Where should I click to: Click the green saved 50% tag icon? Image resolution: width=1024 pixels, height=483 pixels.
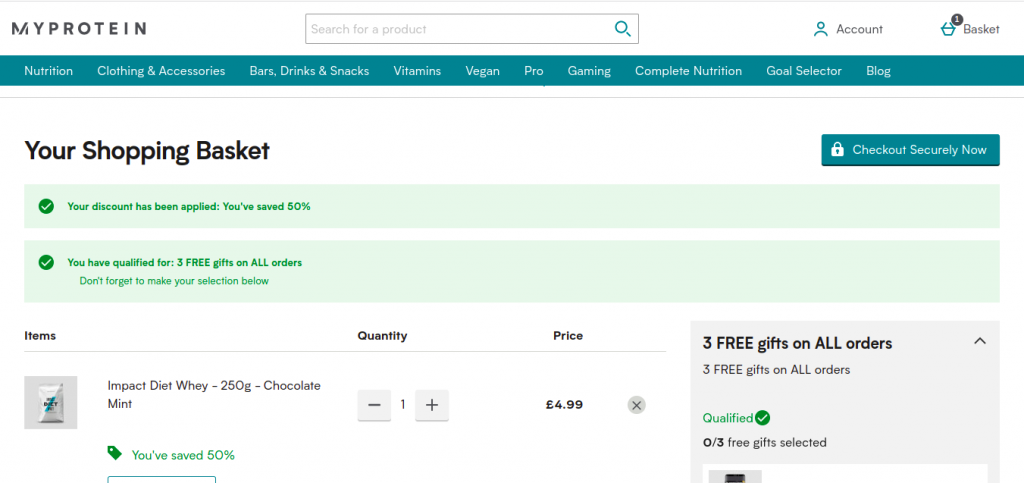click(x=115, y=453)
